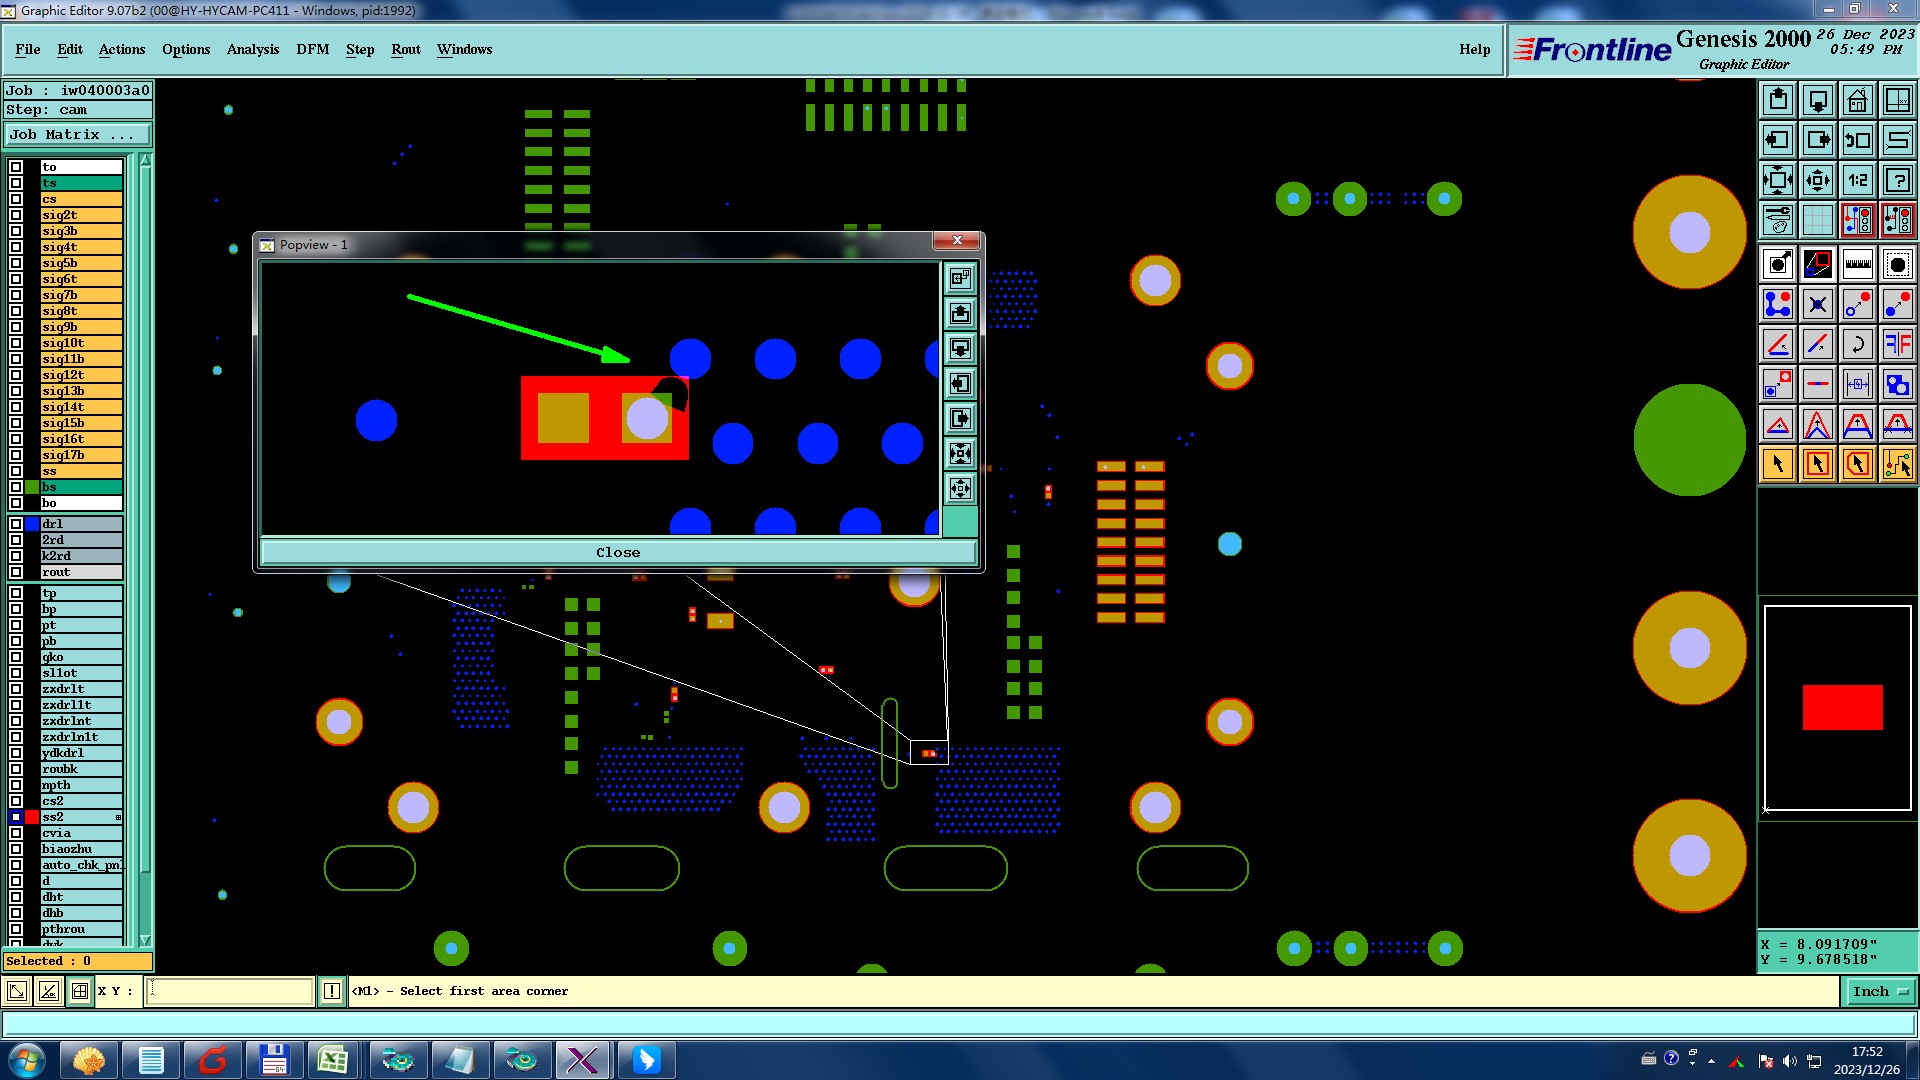Click the Home view icon
Image resolution: width=1920 pixels, height=1080 pixels.
click(x=1858, y=100)
